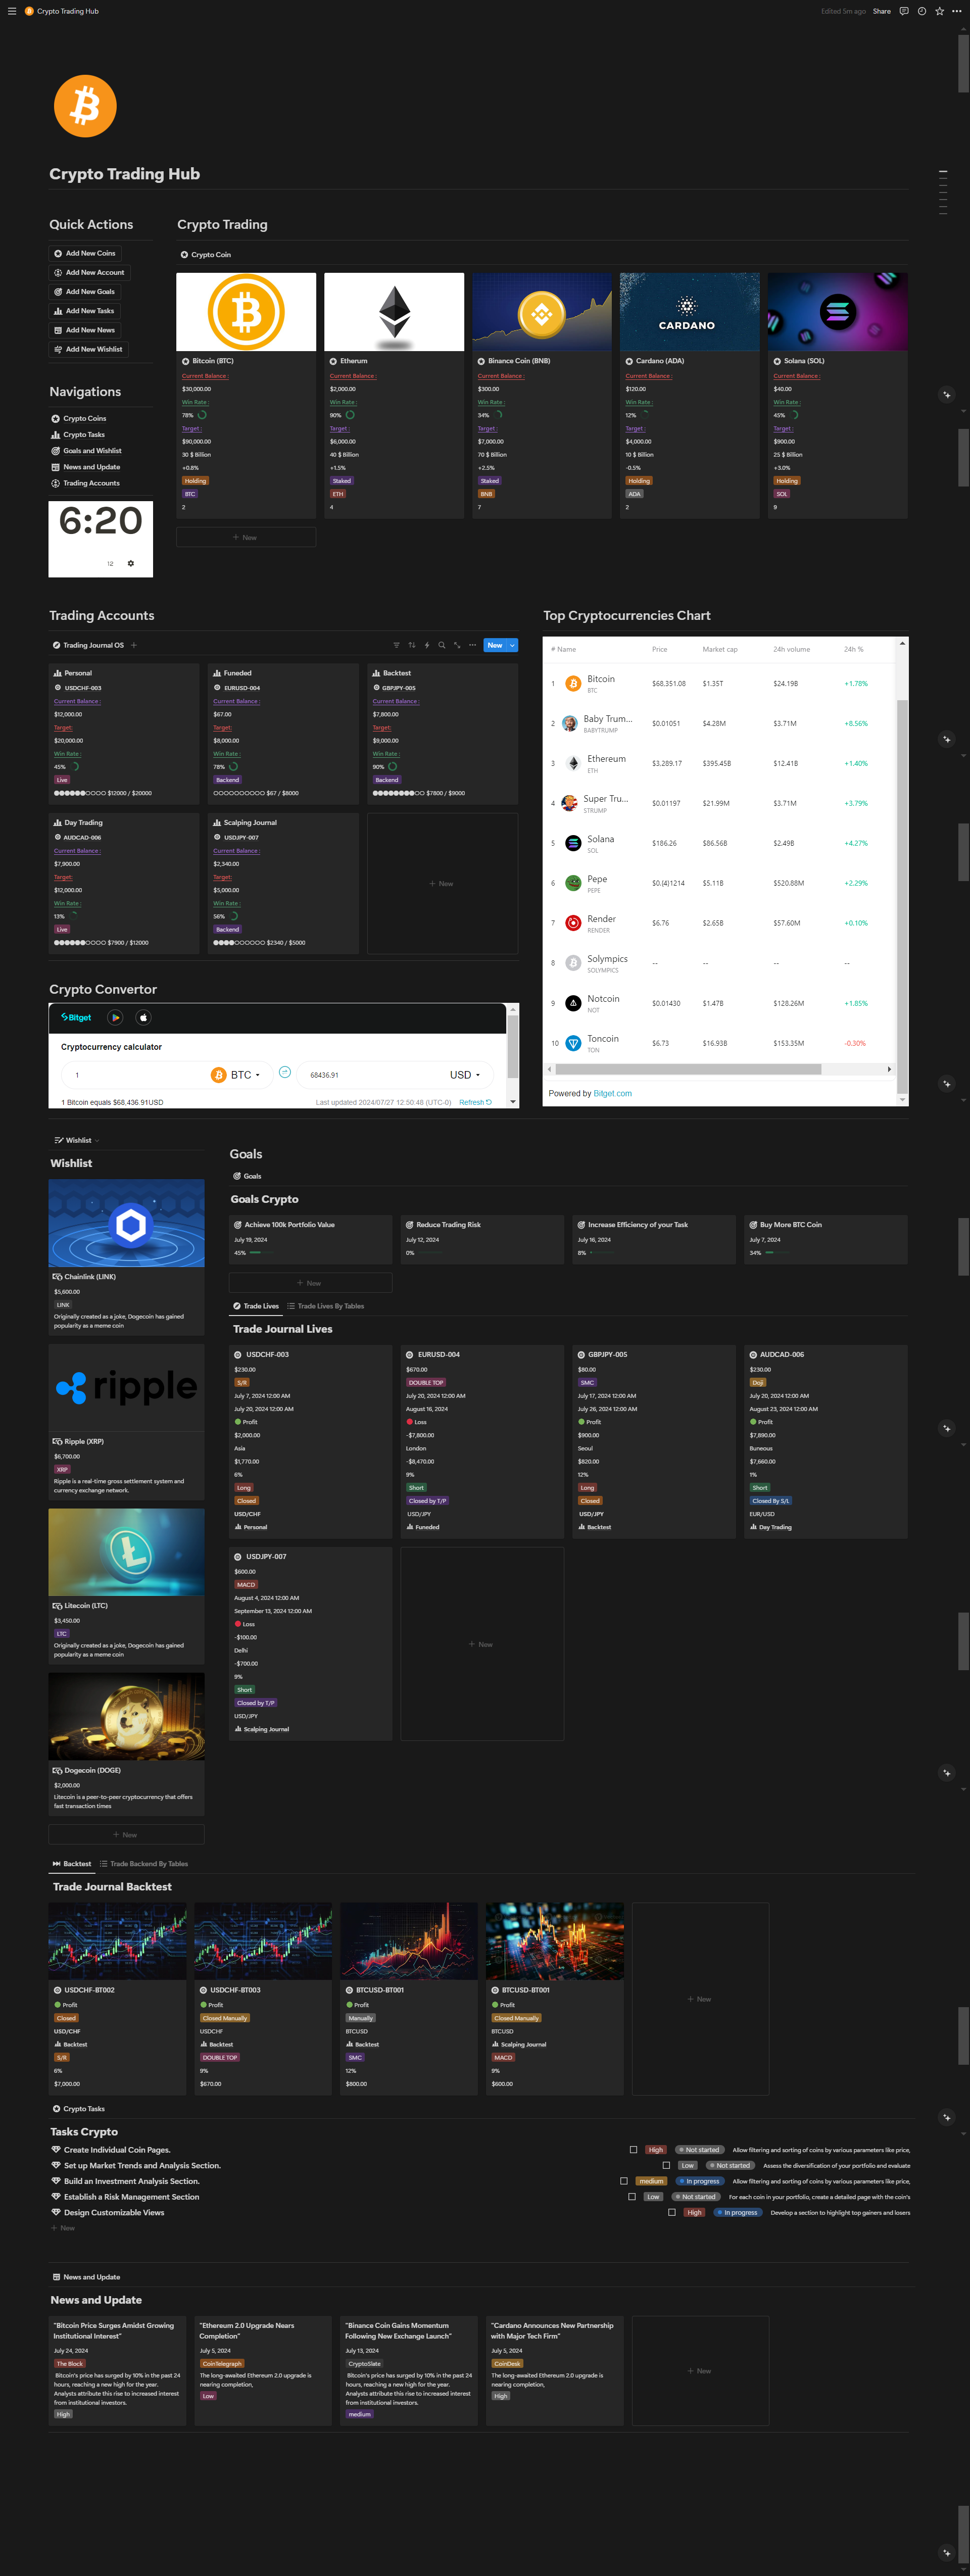Open Buy More BTC Coin goal
This screenshot has height=2576, width=970.
(826, 1240)
